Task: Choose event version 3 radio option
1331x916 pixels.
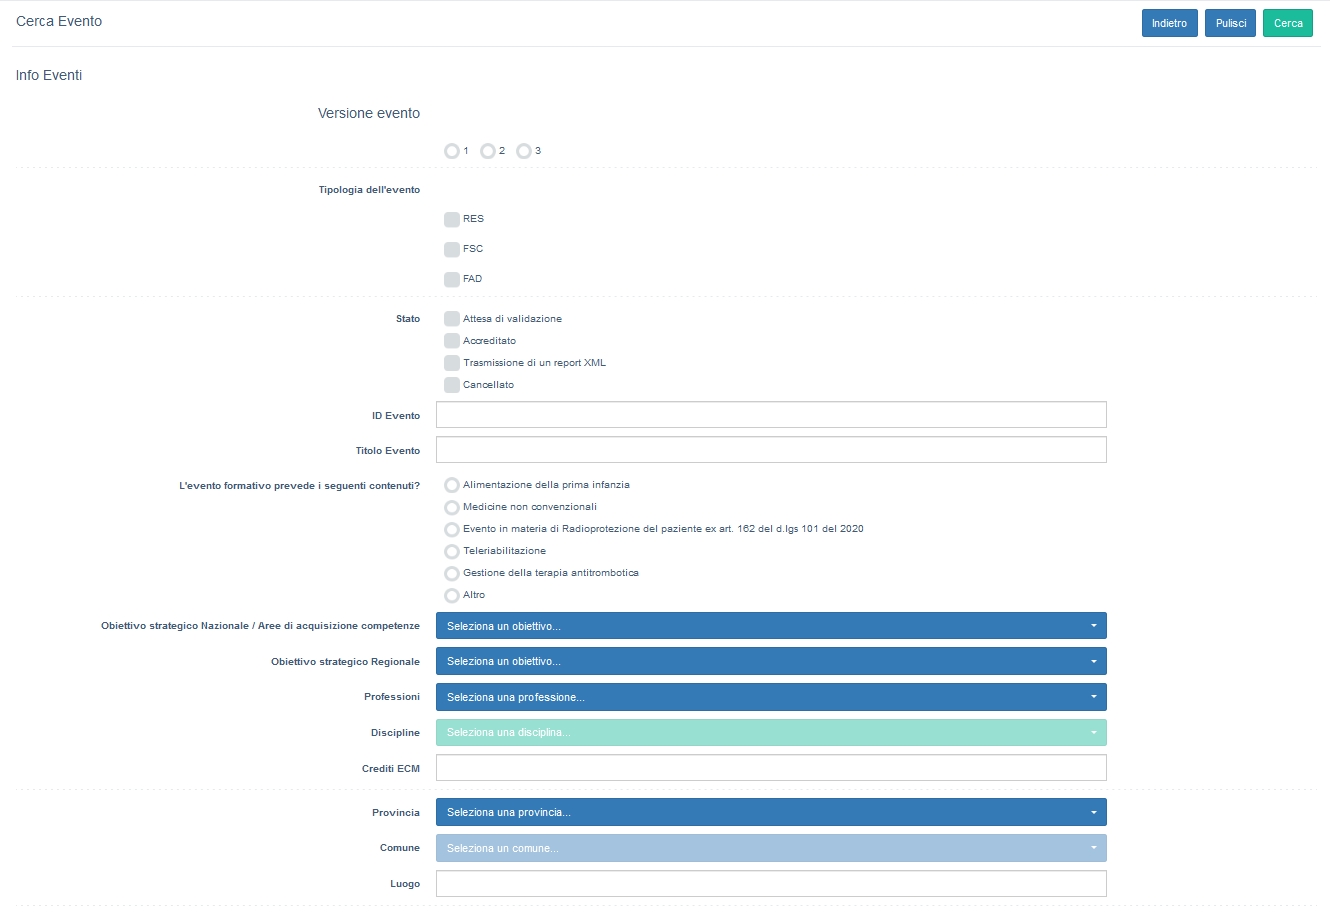Action: click(524, 151)
